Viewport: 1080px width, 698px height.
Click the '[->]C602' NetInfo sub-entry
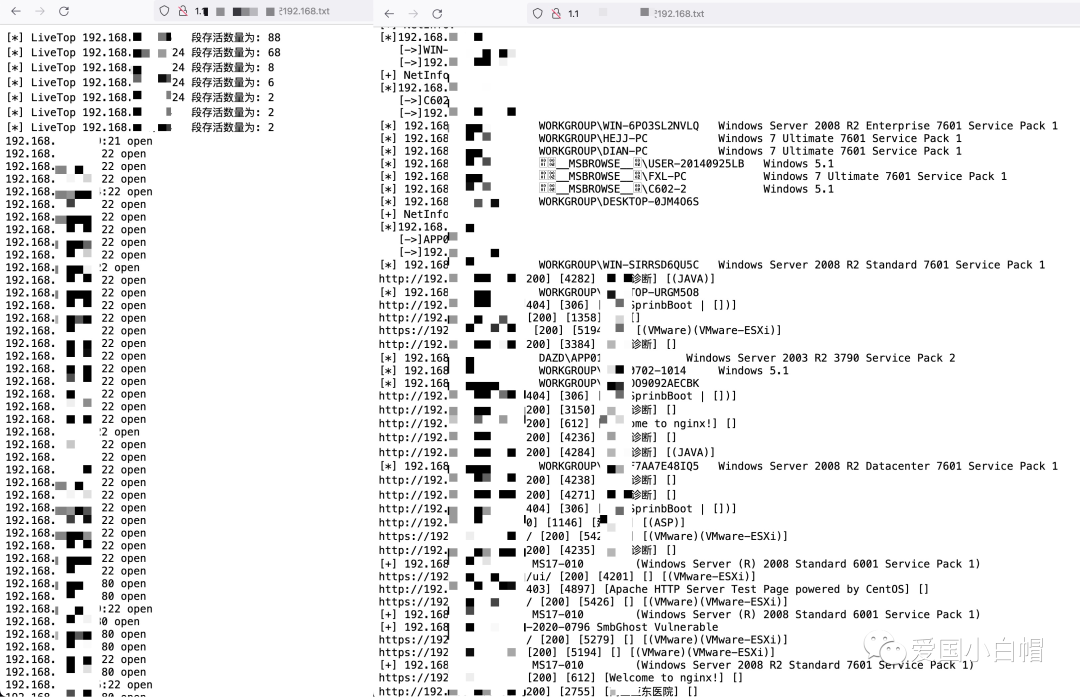[x=424, y=100]
